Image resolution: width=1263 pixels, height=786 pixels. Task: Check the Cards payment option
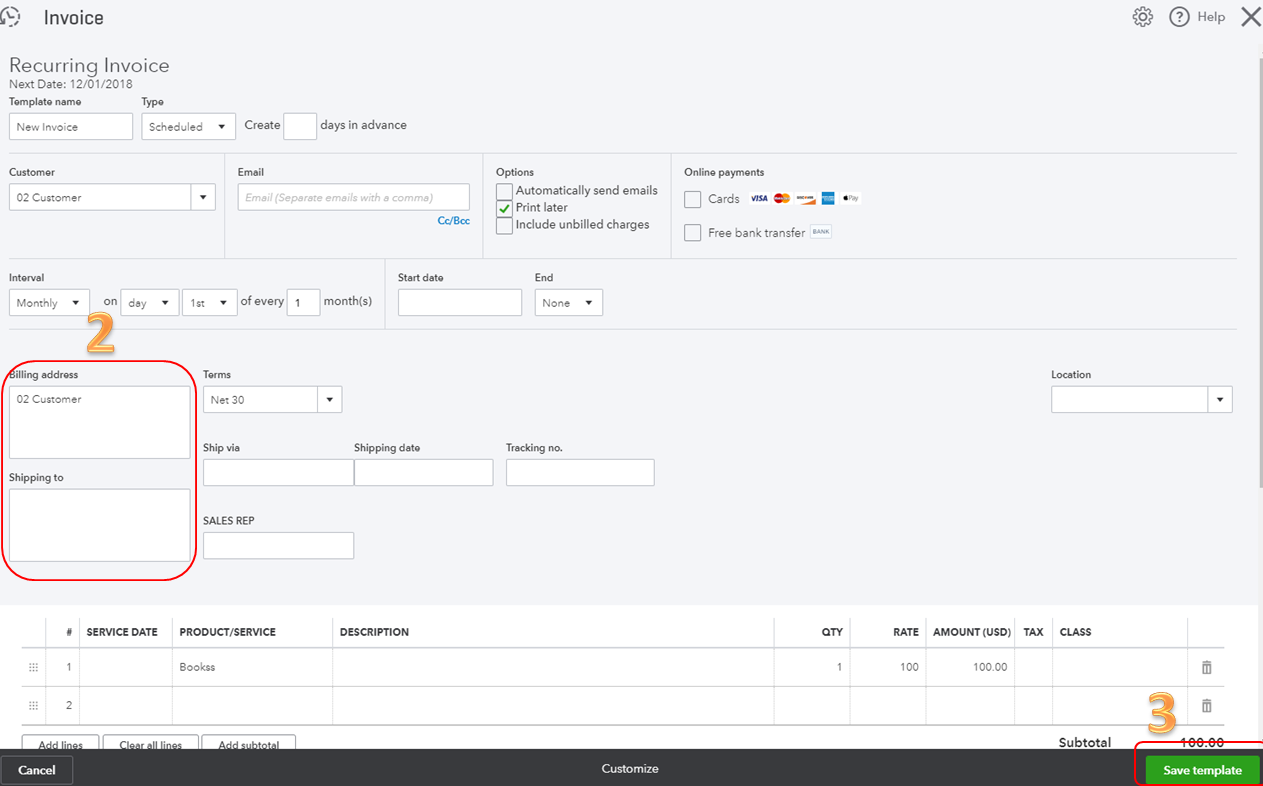tap(692, 199)
